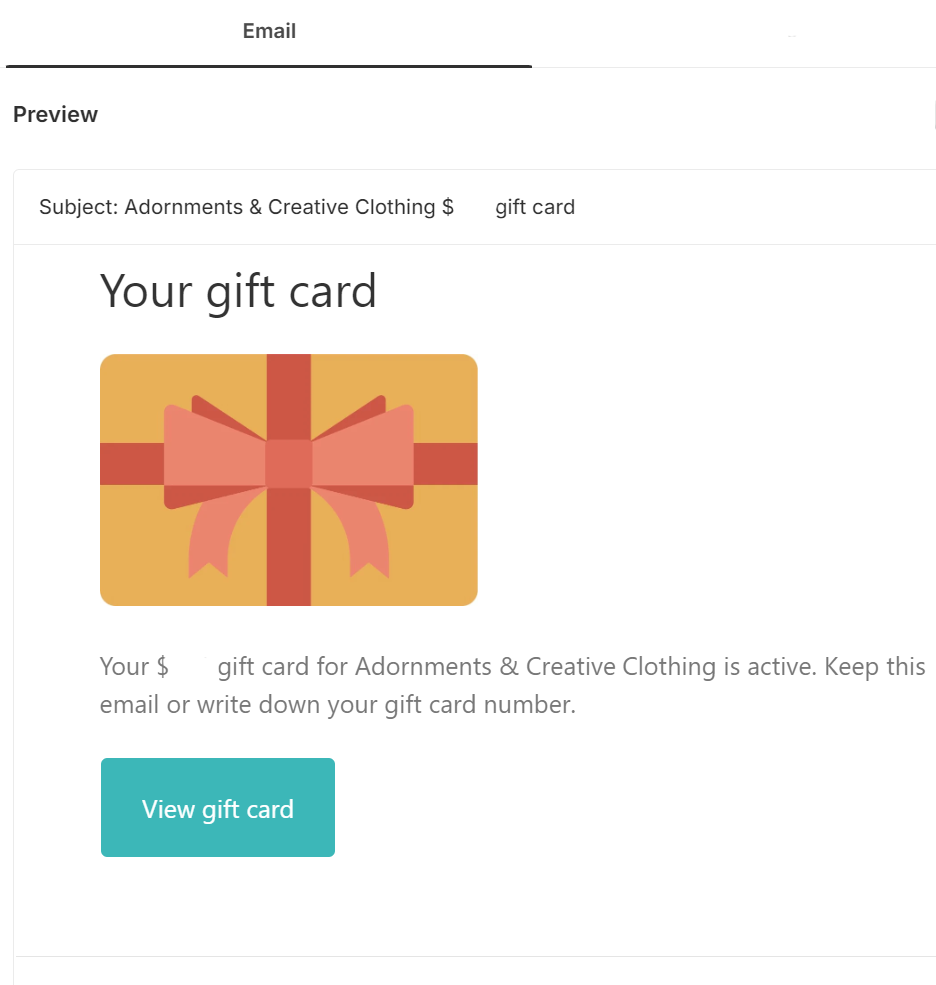Click the store name in the subject line

[280, 208]
